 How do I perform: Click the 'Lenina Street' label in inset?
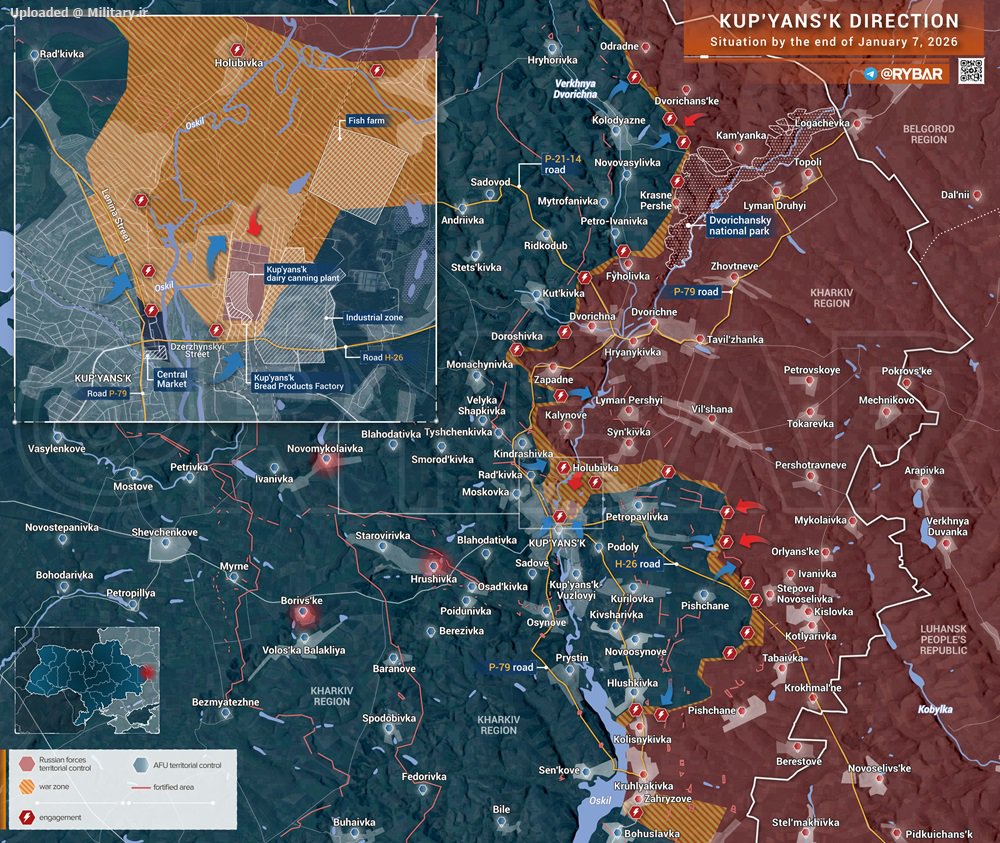click(x=116, y=216)
